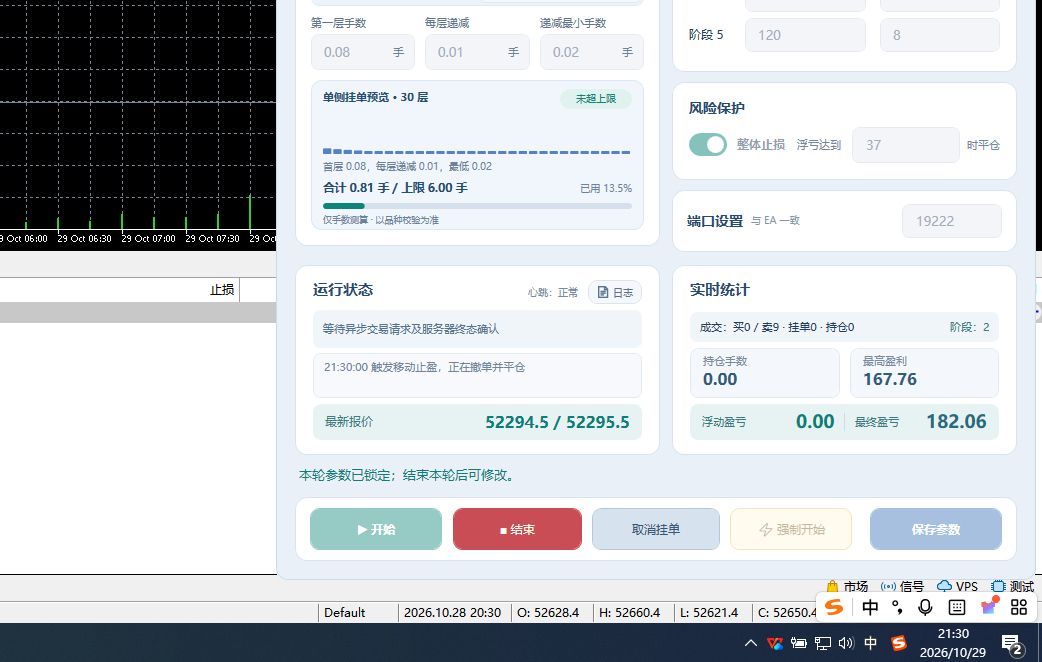Click the grey selected row under 止损 header
This screenshot has width=1042, height=662.
click(138, 312)
